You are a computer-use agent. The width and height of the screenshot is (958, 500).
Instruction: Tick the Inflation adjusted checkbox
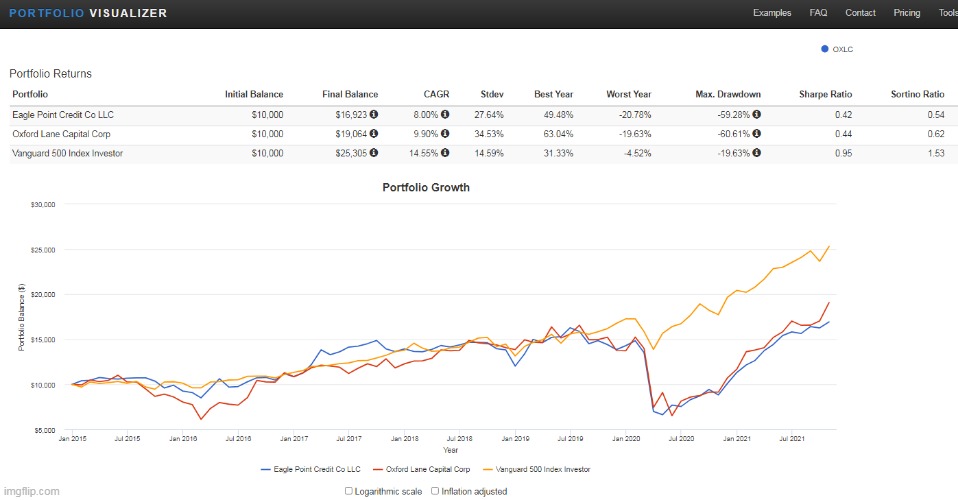[434, 491]
